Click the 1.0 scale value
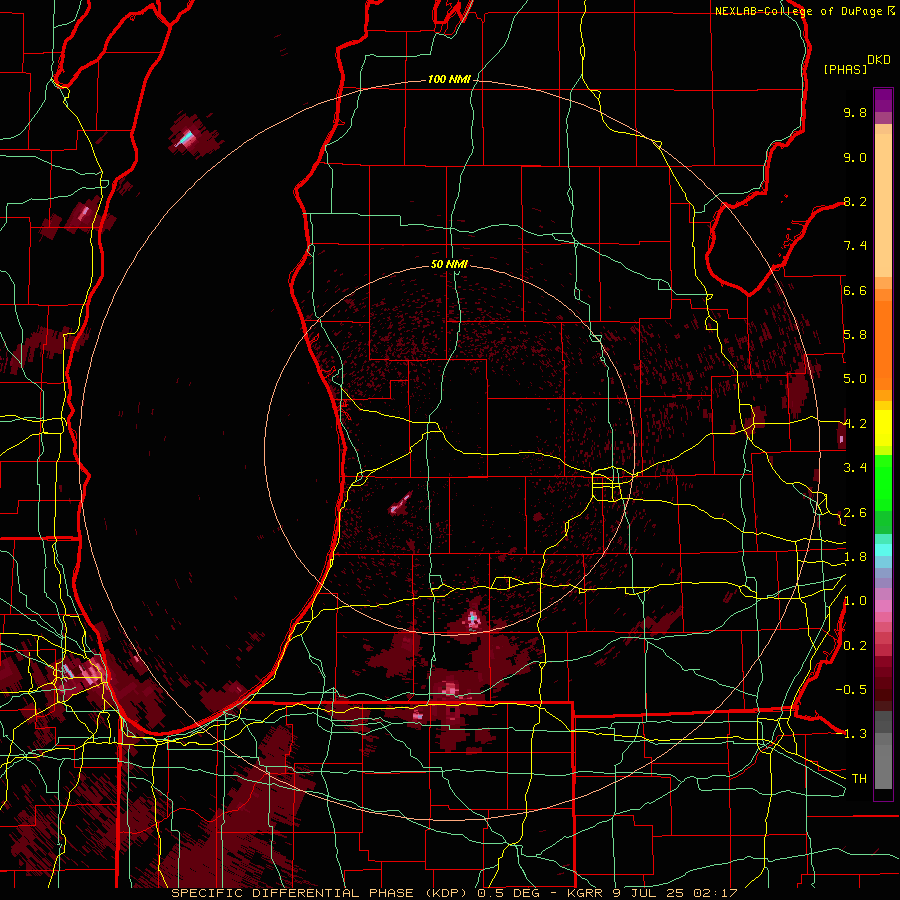Image resolution: width=900 pixels, height=900 pixels. [x=855, y=601]
